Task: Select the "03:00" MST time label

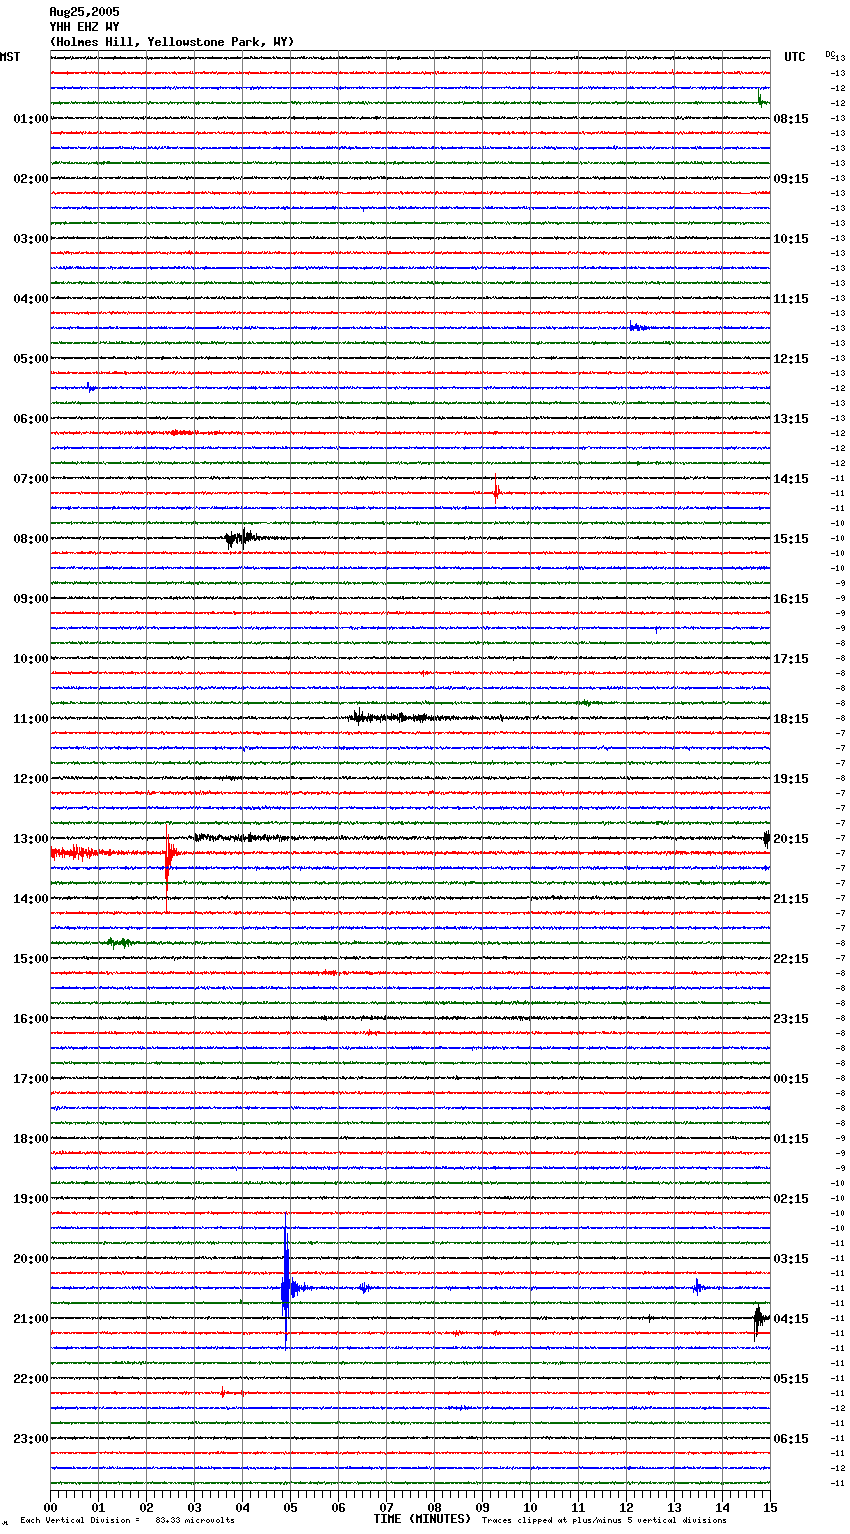Action: (31, 239)
